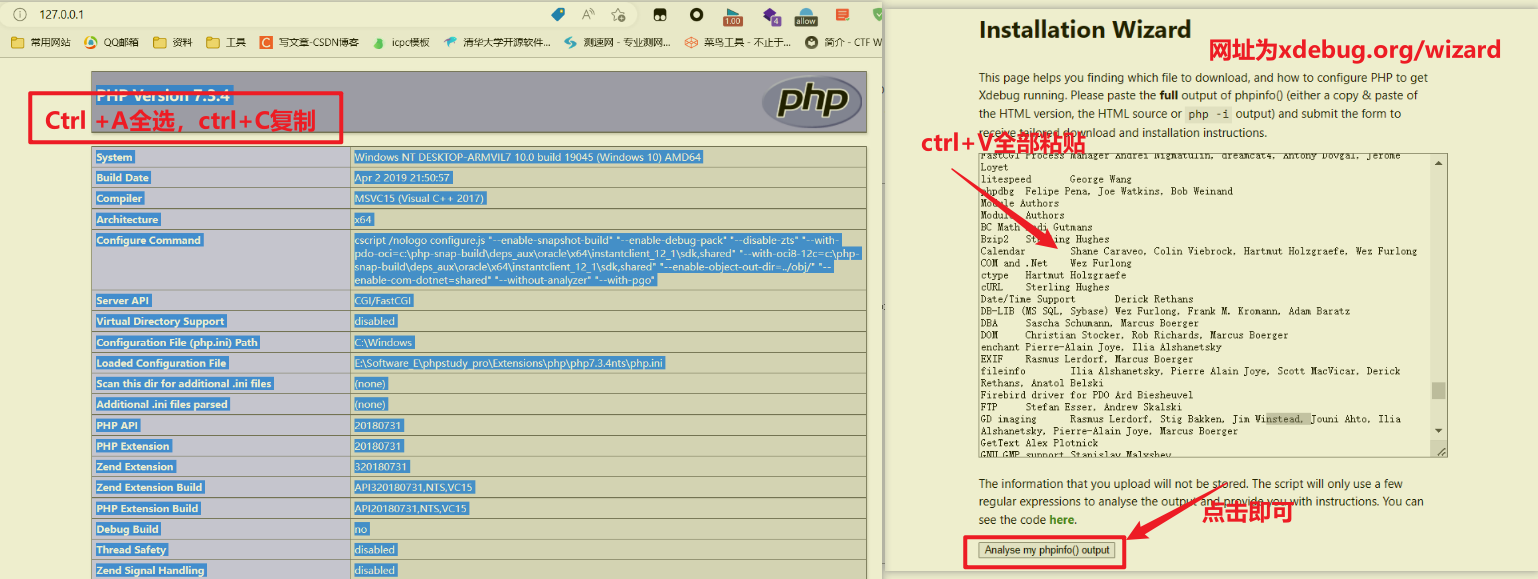Click the API320180731,NTS,VC15 value
The image size is (1538, 579).
tap(414, 488)
